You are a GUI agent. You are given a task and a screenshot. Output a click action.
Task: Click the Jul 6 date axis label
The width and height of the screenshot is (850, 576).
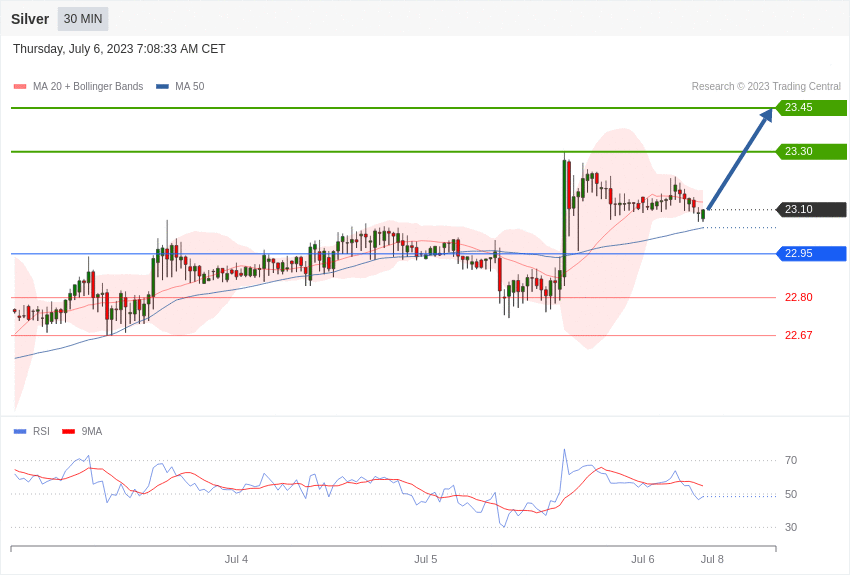tap(643, 559)
